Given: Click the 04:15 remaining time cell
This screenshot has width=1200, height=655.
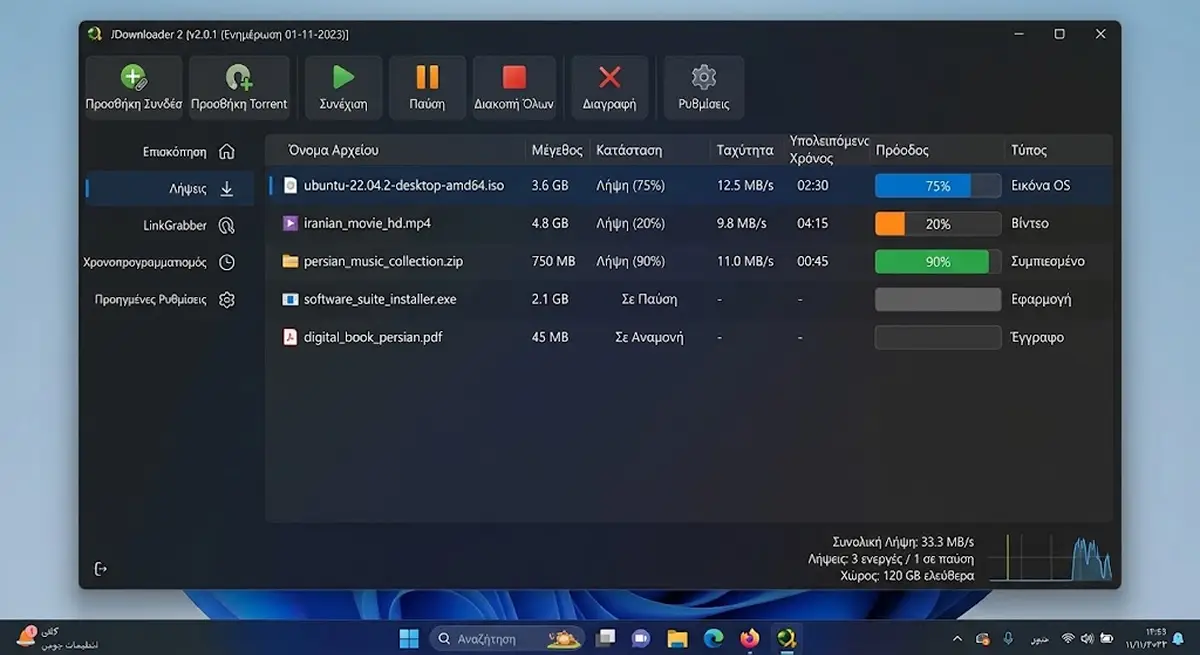Looking at the screenshot, I should (x=812, y=223).
